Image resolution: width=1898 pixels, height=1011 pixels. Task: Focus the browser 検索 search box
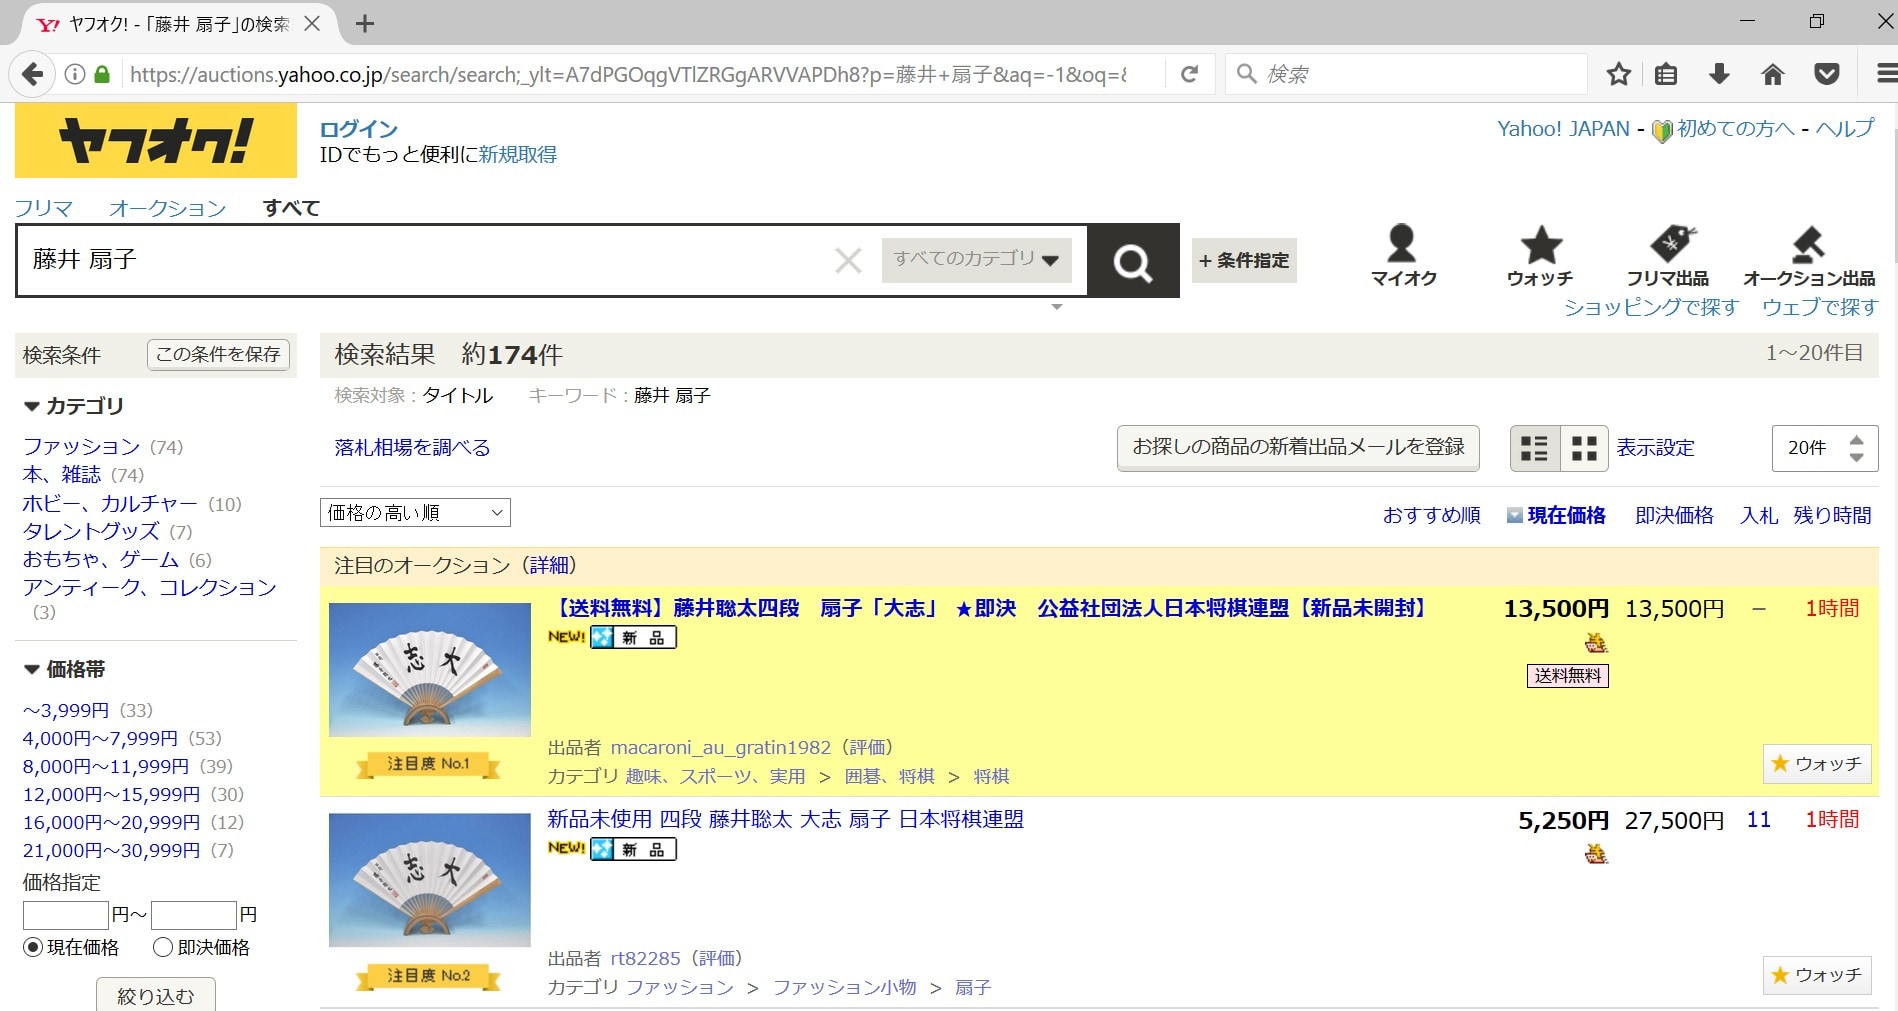[1407, 74]
